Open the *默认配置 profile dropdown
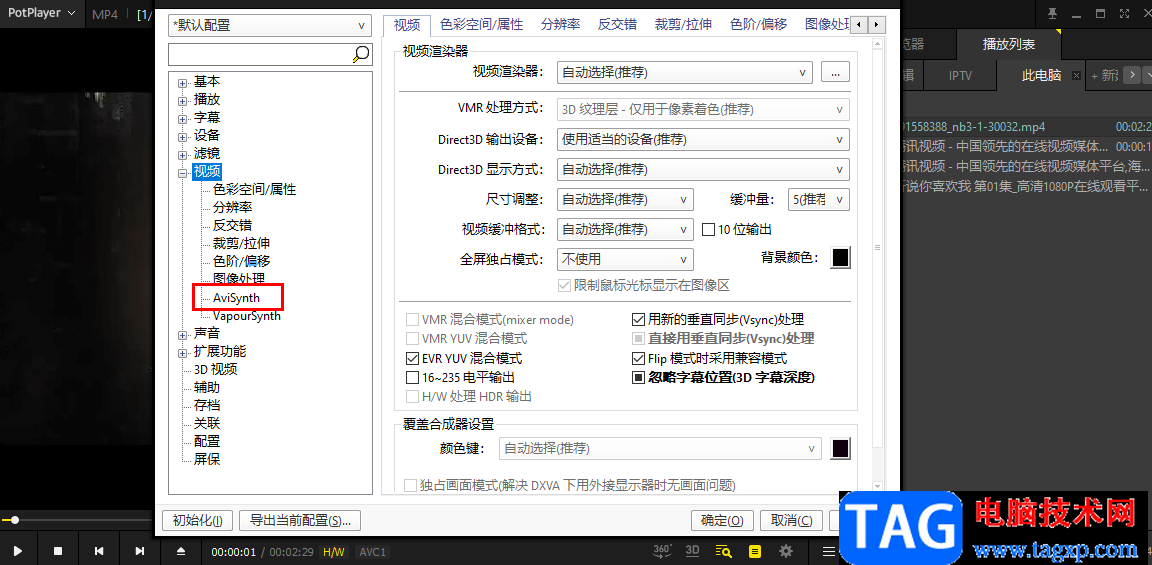This screenshot has width=1152, height=565. pyautogui.click(x=269, y=25)
